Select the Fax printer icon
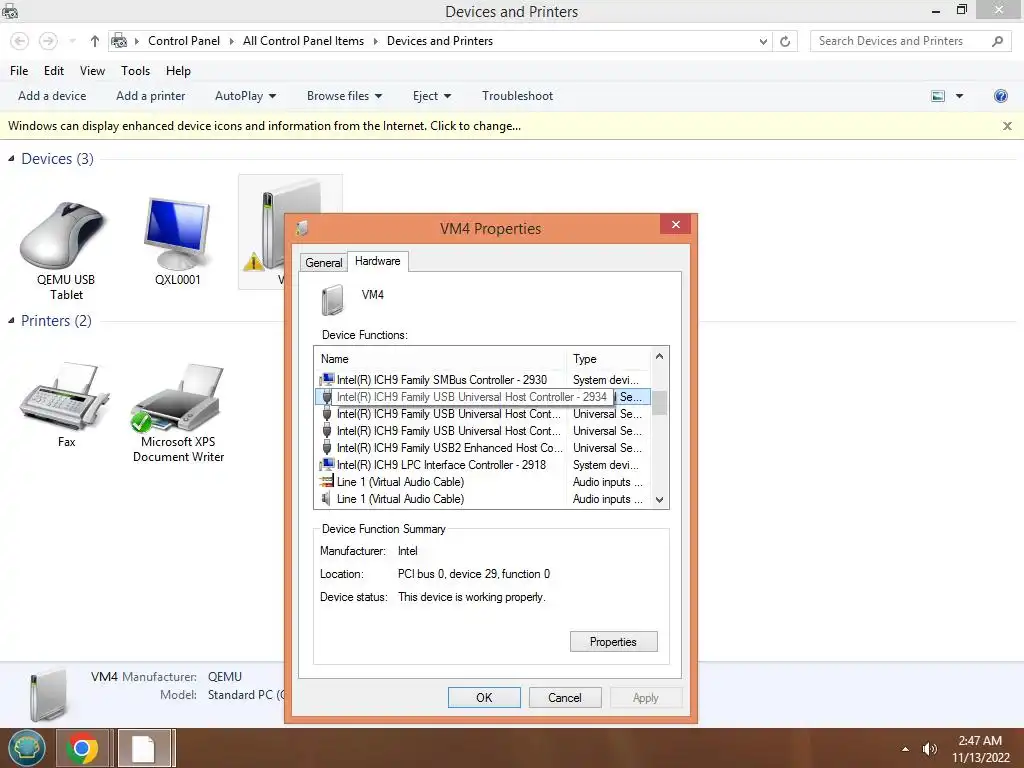 pyautogui.click(x=65, y=396)
